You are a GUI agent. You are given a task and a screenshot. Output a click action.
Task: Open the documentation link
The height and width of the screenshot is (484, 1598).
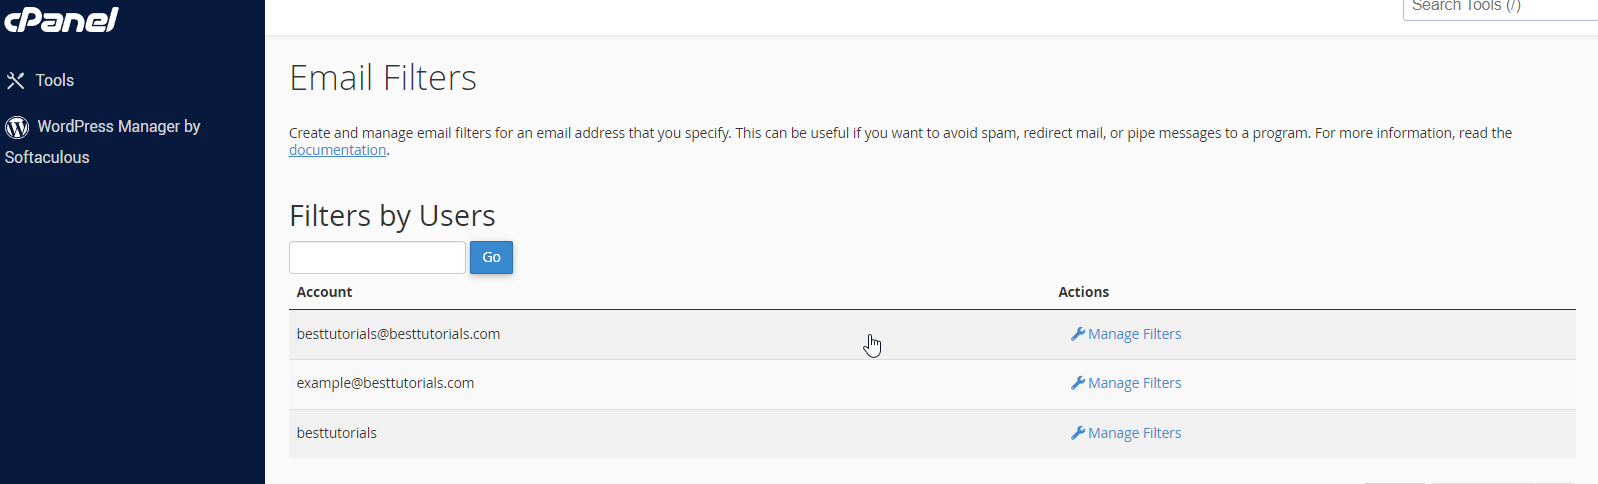337,150
